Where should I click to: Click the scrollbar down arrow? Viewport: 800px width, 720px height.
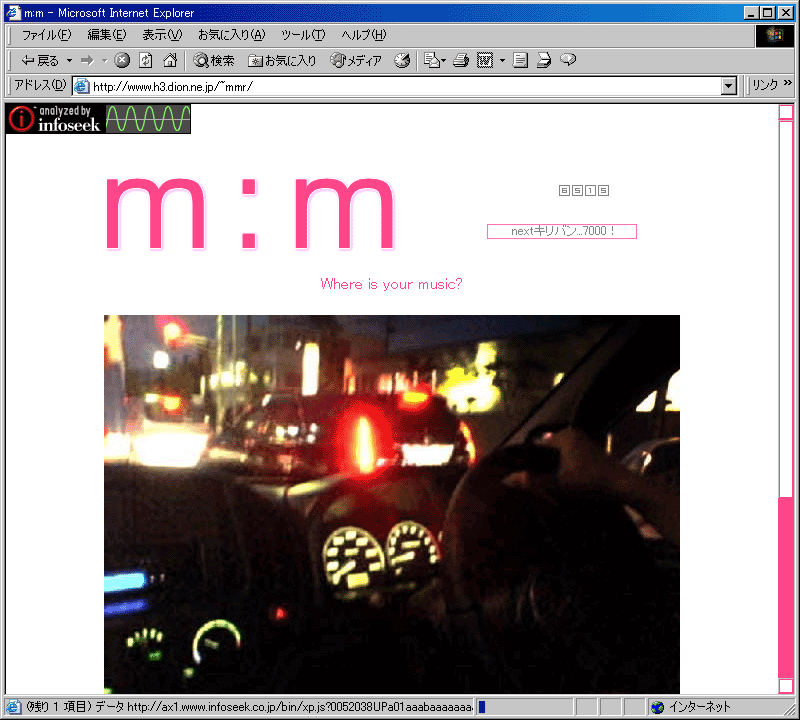pyautogui.click(x=786, y=686)
